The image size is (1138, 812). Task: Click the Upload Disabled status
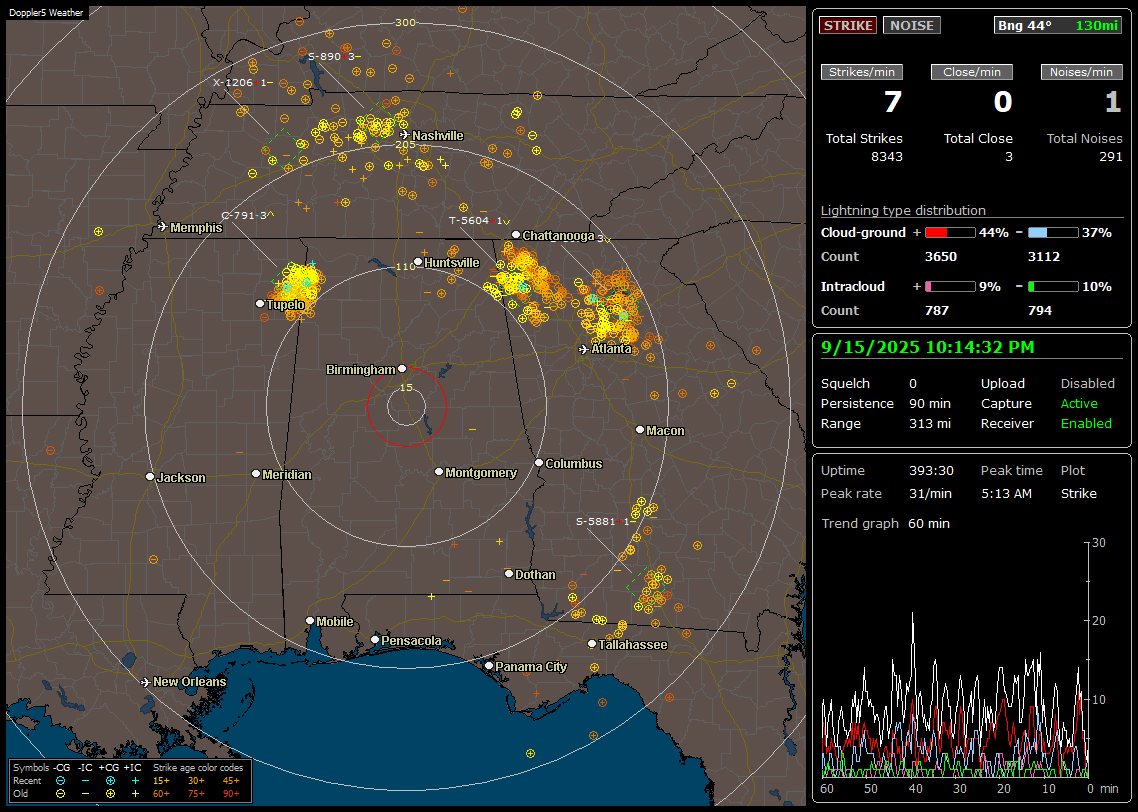1087,384
